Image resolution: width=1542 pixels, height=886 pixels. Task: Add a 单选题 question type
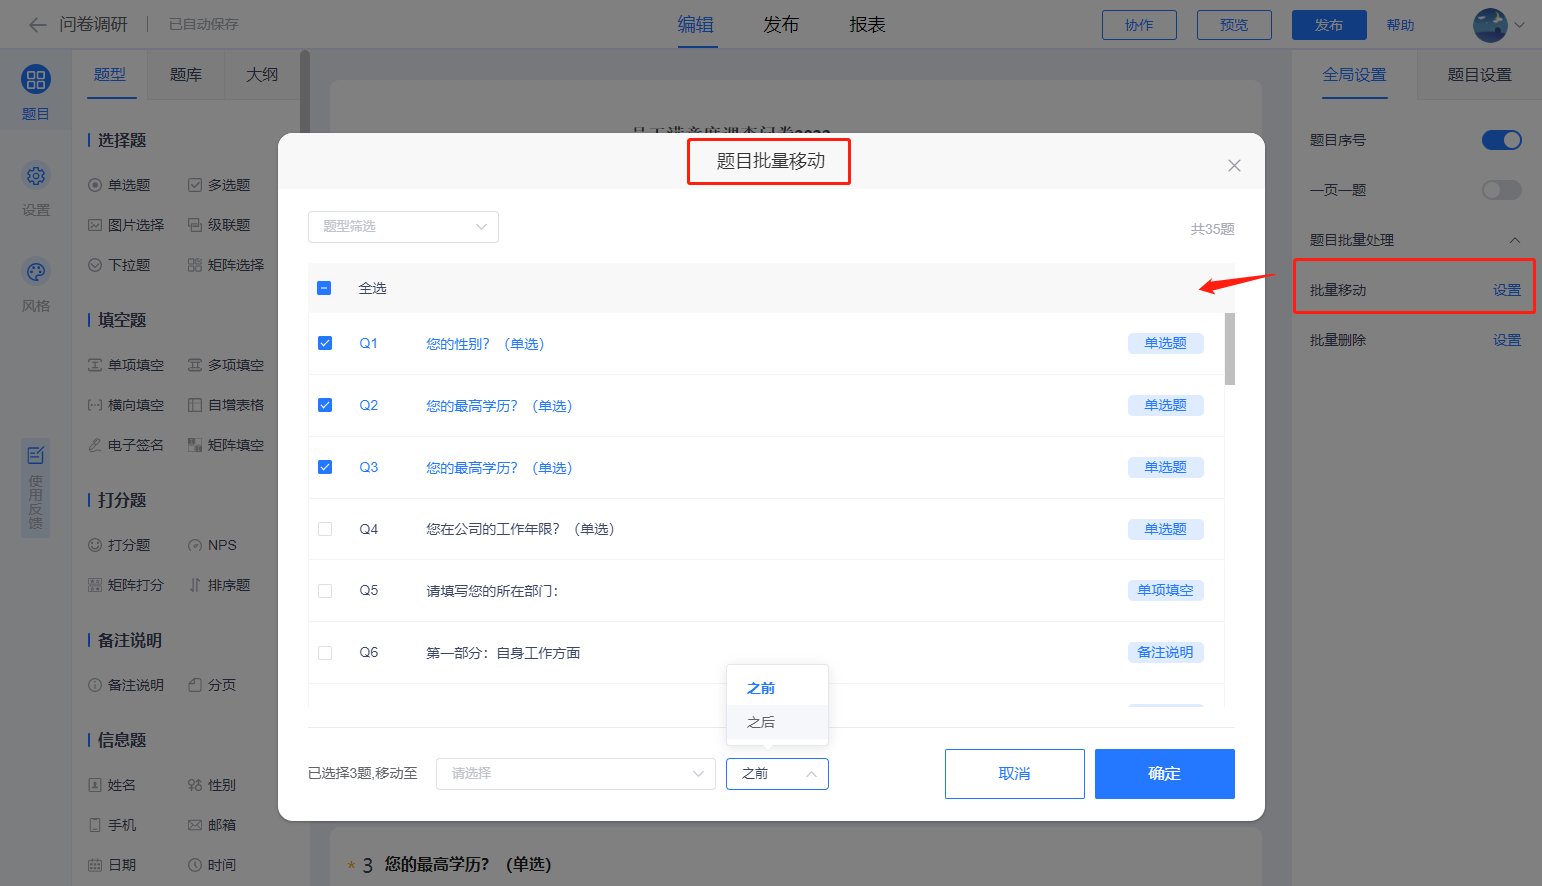[x=119, y=185]
